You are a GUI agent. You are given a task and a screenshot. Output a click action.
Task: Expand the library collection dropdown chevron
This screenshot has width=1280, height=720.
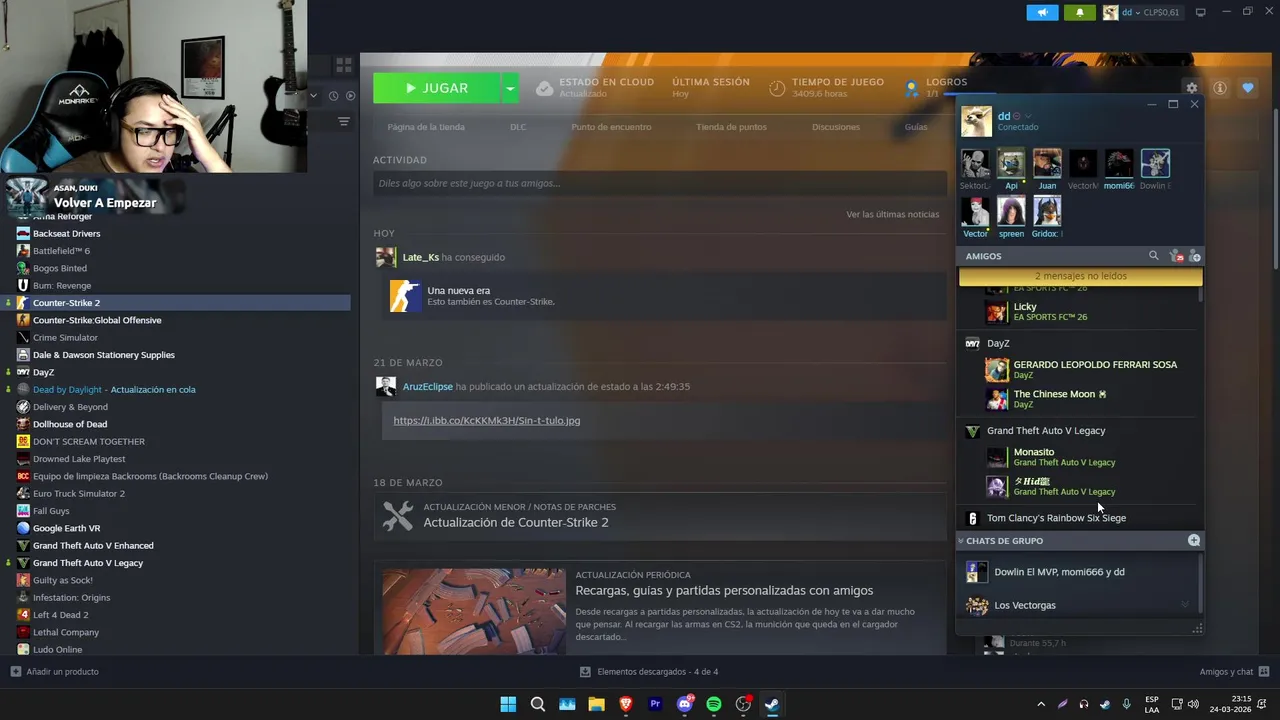[313, 96]
